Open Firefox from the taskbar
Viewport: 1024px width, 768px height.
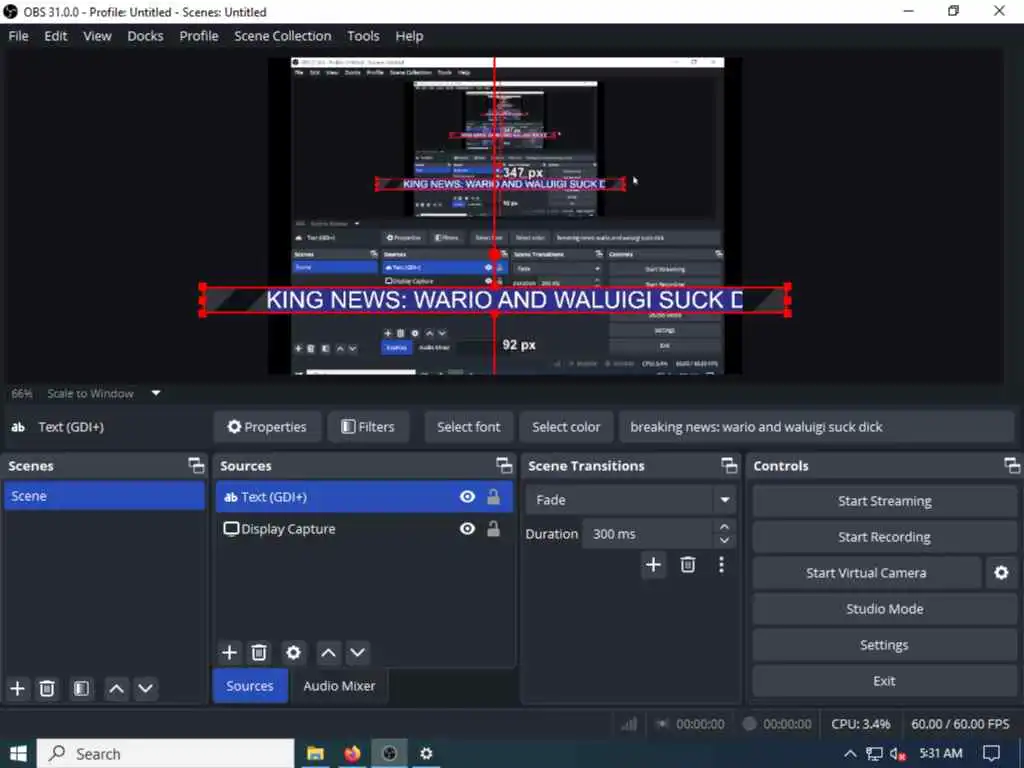353,754
